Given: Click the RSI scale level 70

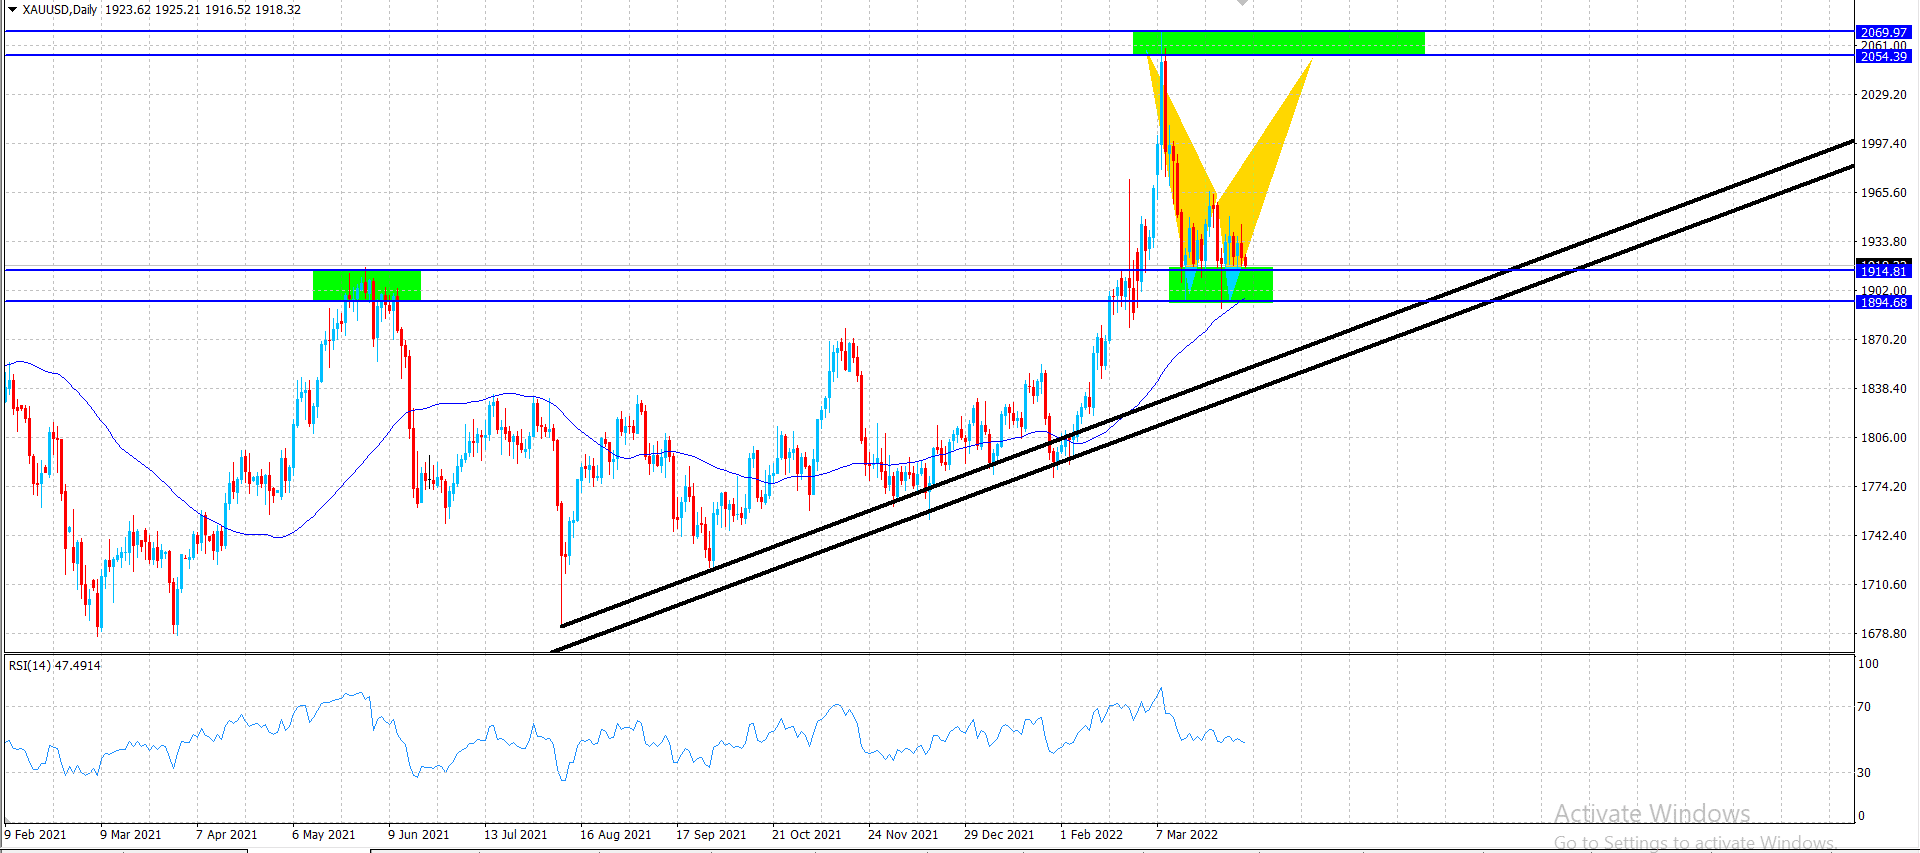Looking at the screenshot, I should coord(1864,707).
